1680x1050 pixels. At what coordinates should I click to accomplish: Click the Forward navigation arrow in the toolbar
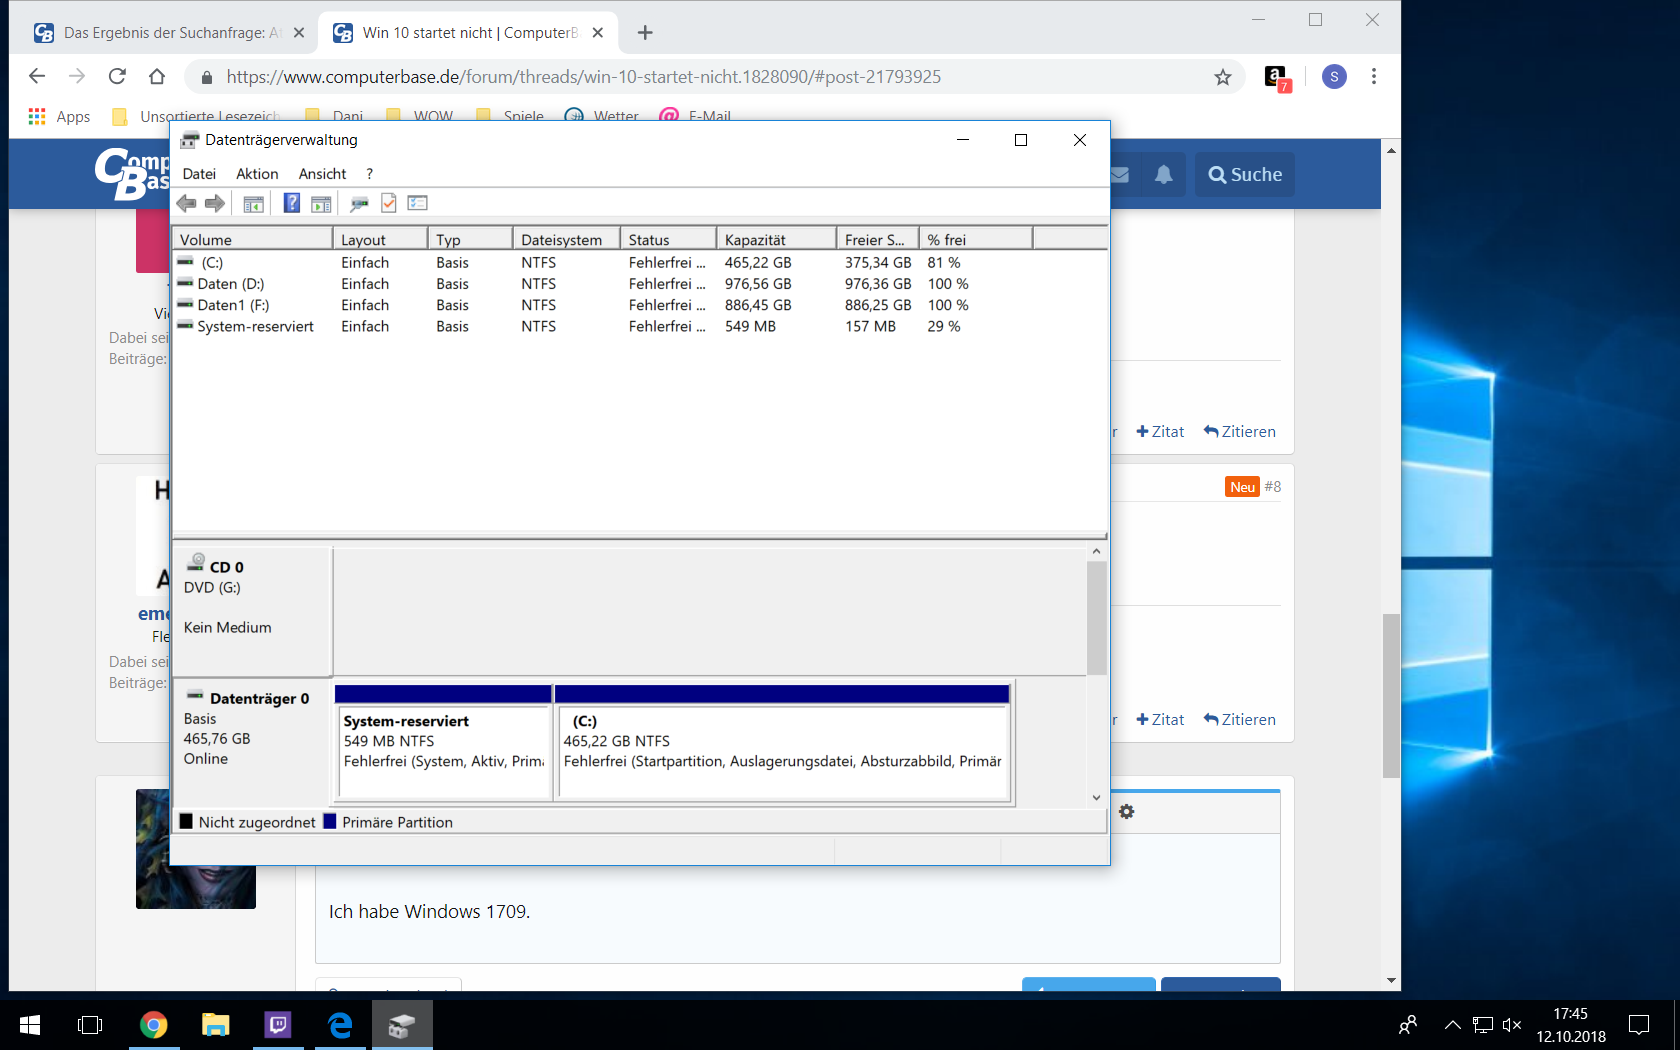coord(215,203)
